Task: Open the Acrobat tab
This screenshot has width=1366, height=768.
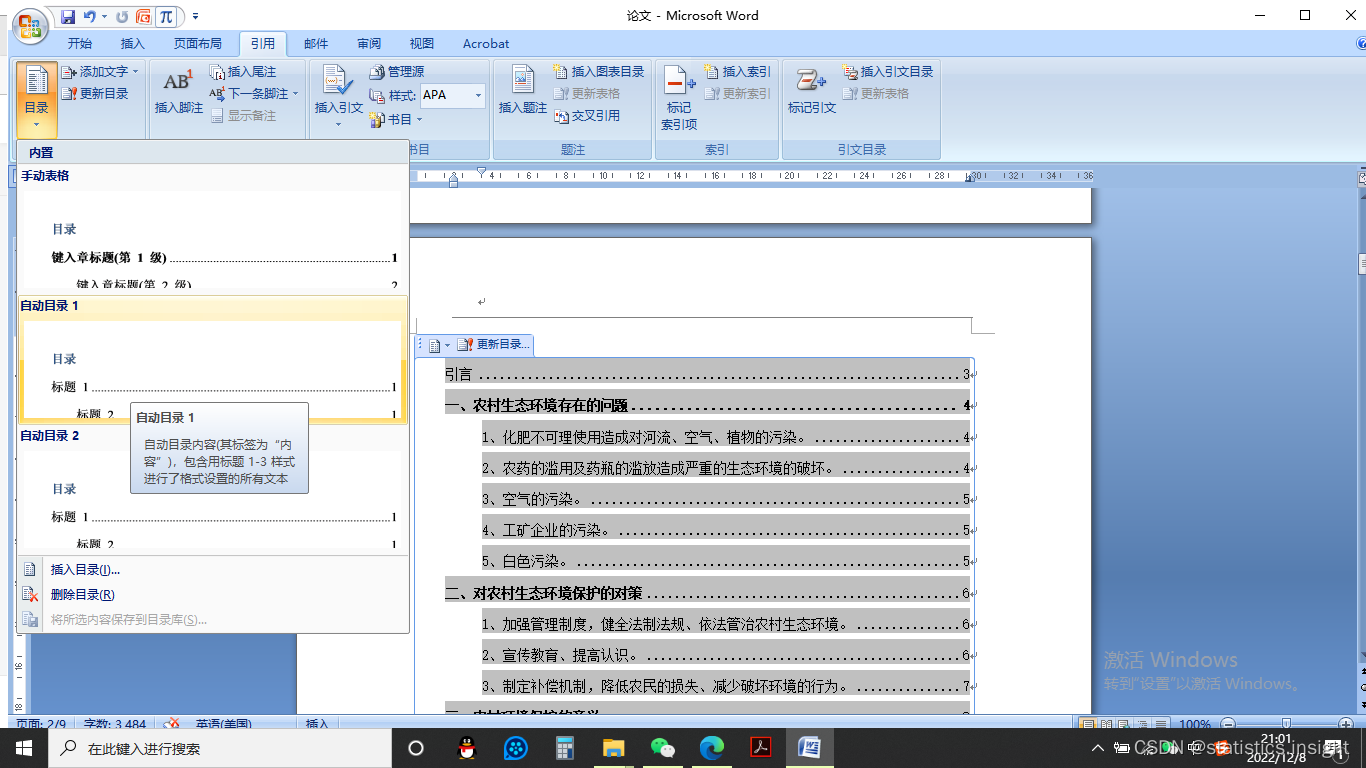Action: click(x=486, y=44)
